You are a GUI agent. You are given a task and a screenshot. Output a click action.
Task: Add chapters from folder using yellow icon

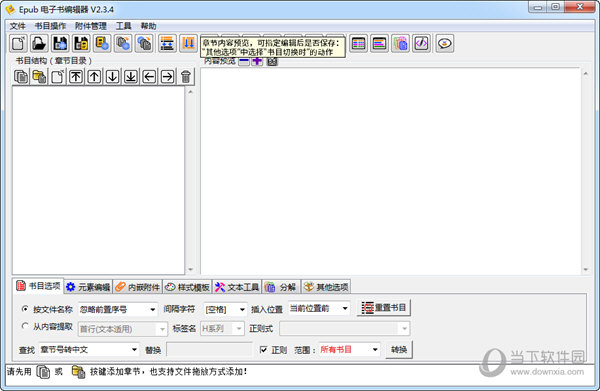point(39,77)
